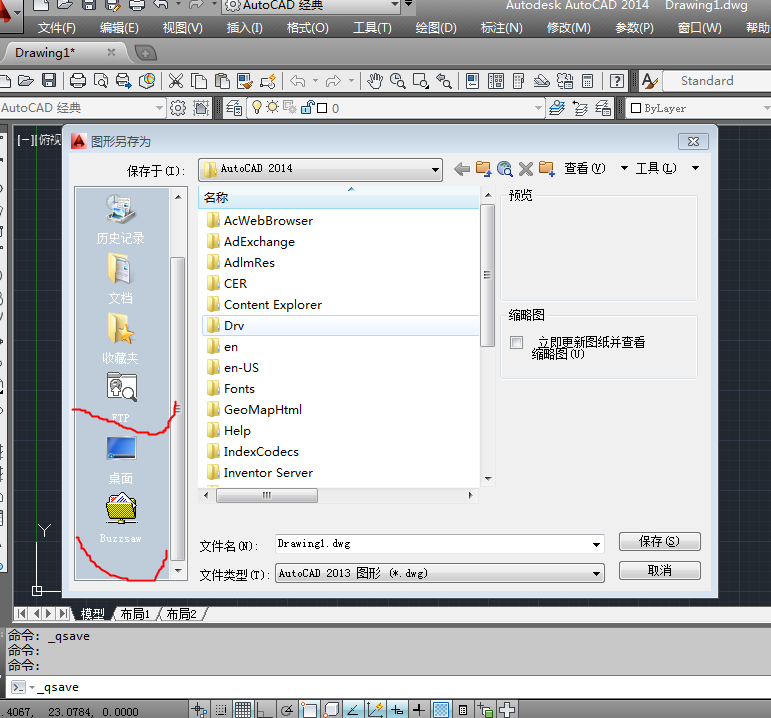
Task: Open the File menu
Action: pos(57,28)
